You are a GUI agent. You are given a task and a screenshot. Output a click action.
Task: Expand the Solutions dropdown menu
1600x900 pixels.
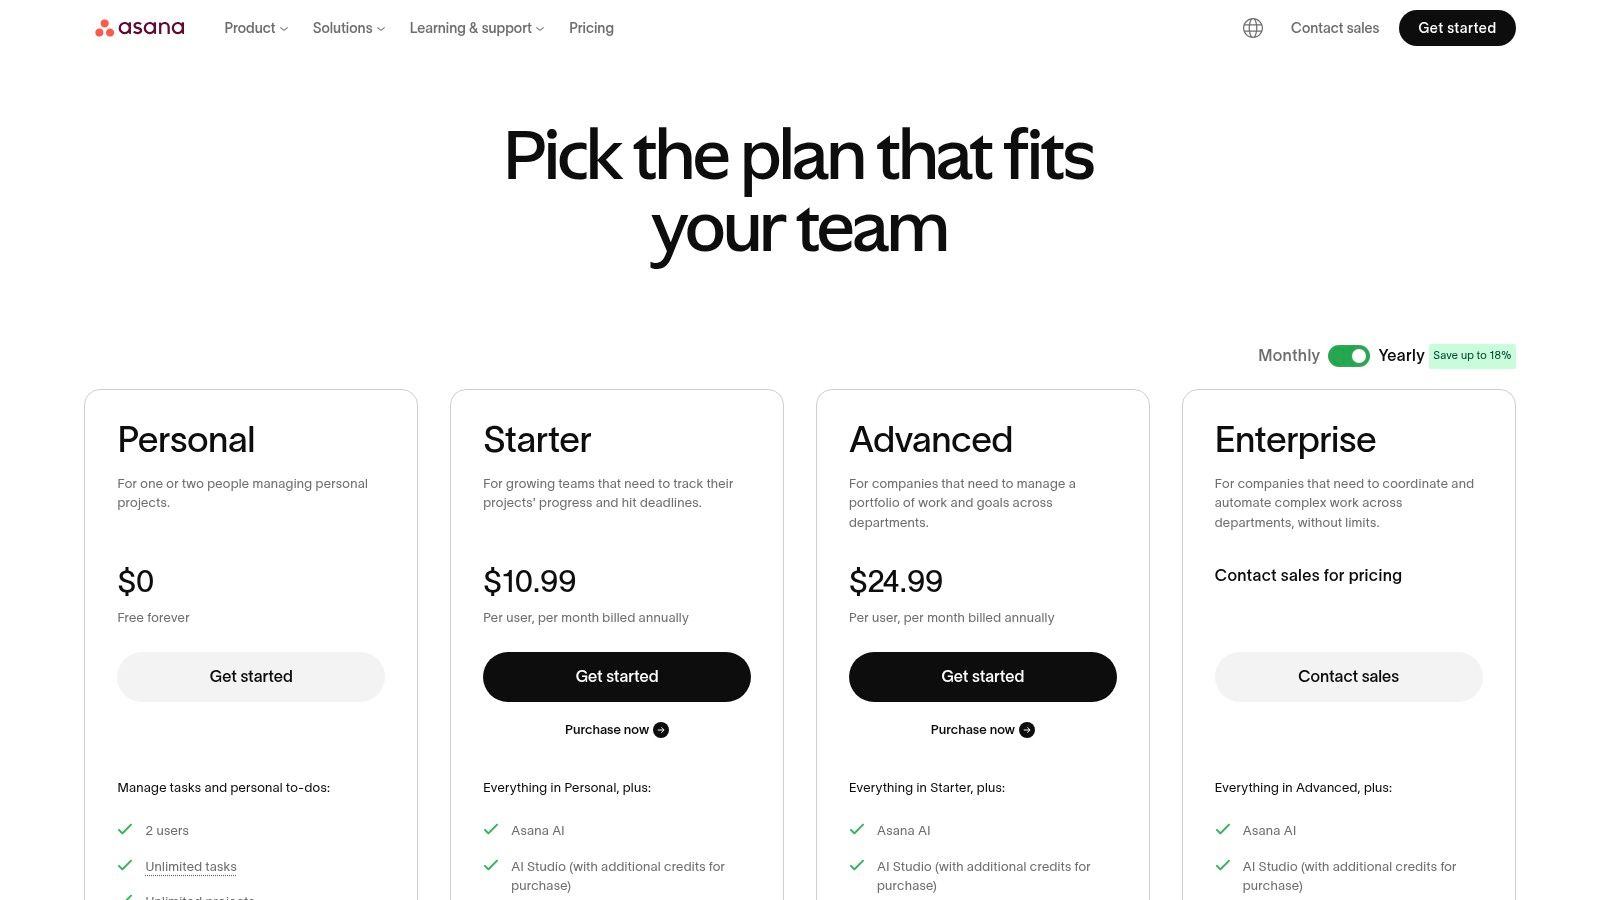click(x=348, y=28)
